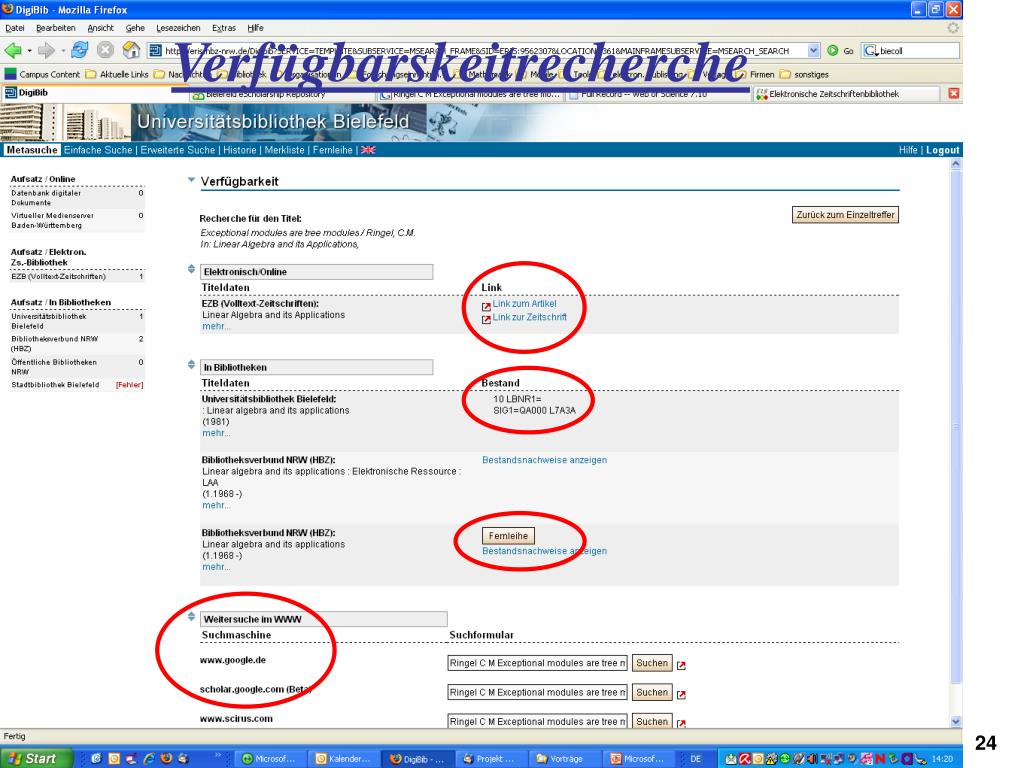The height and width of the screenshot is (768, 1024).
Task: Switch to the Kalender taskbar window
Action: pos(344,759)
